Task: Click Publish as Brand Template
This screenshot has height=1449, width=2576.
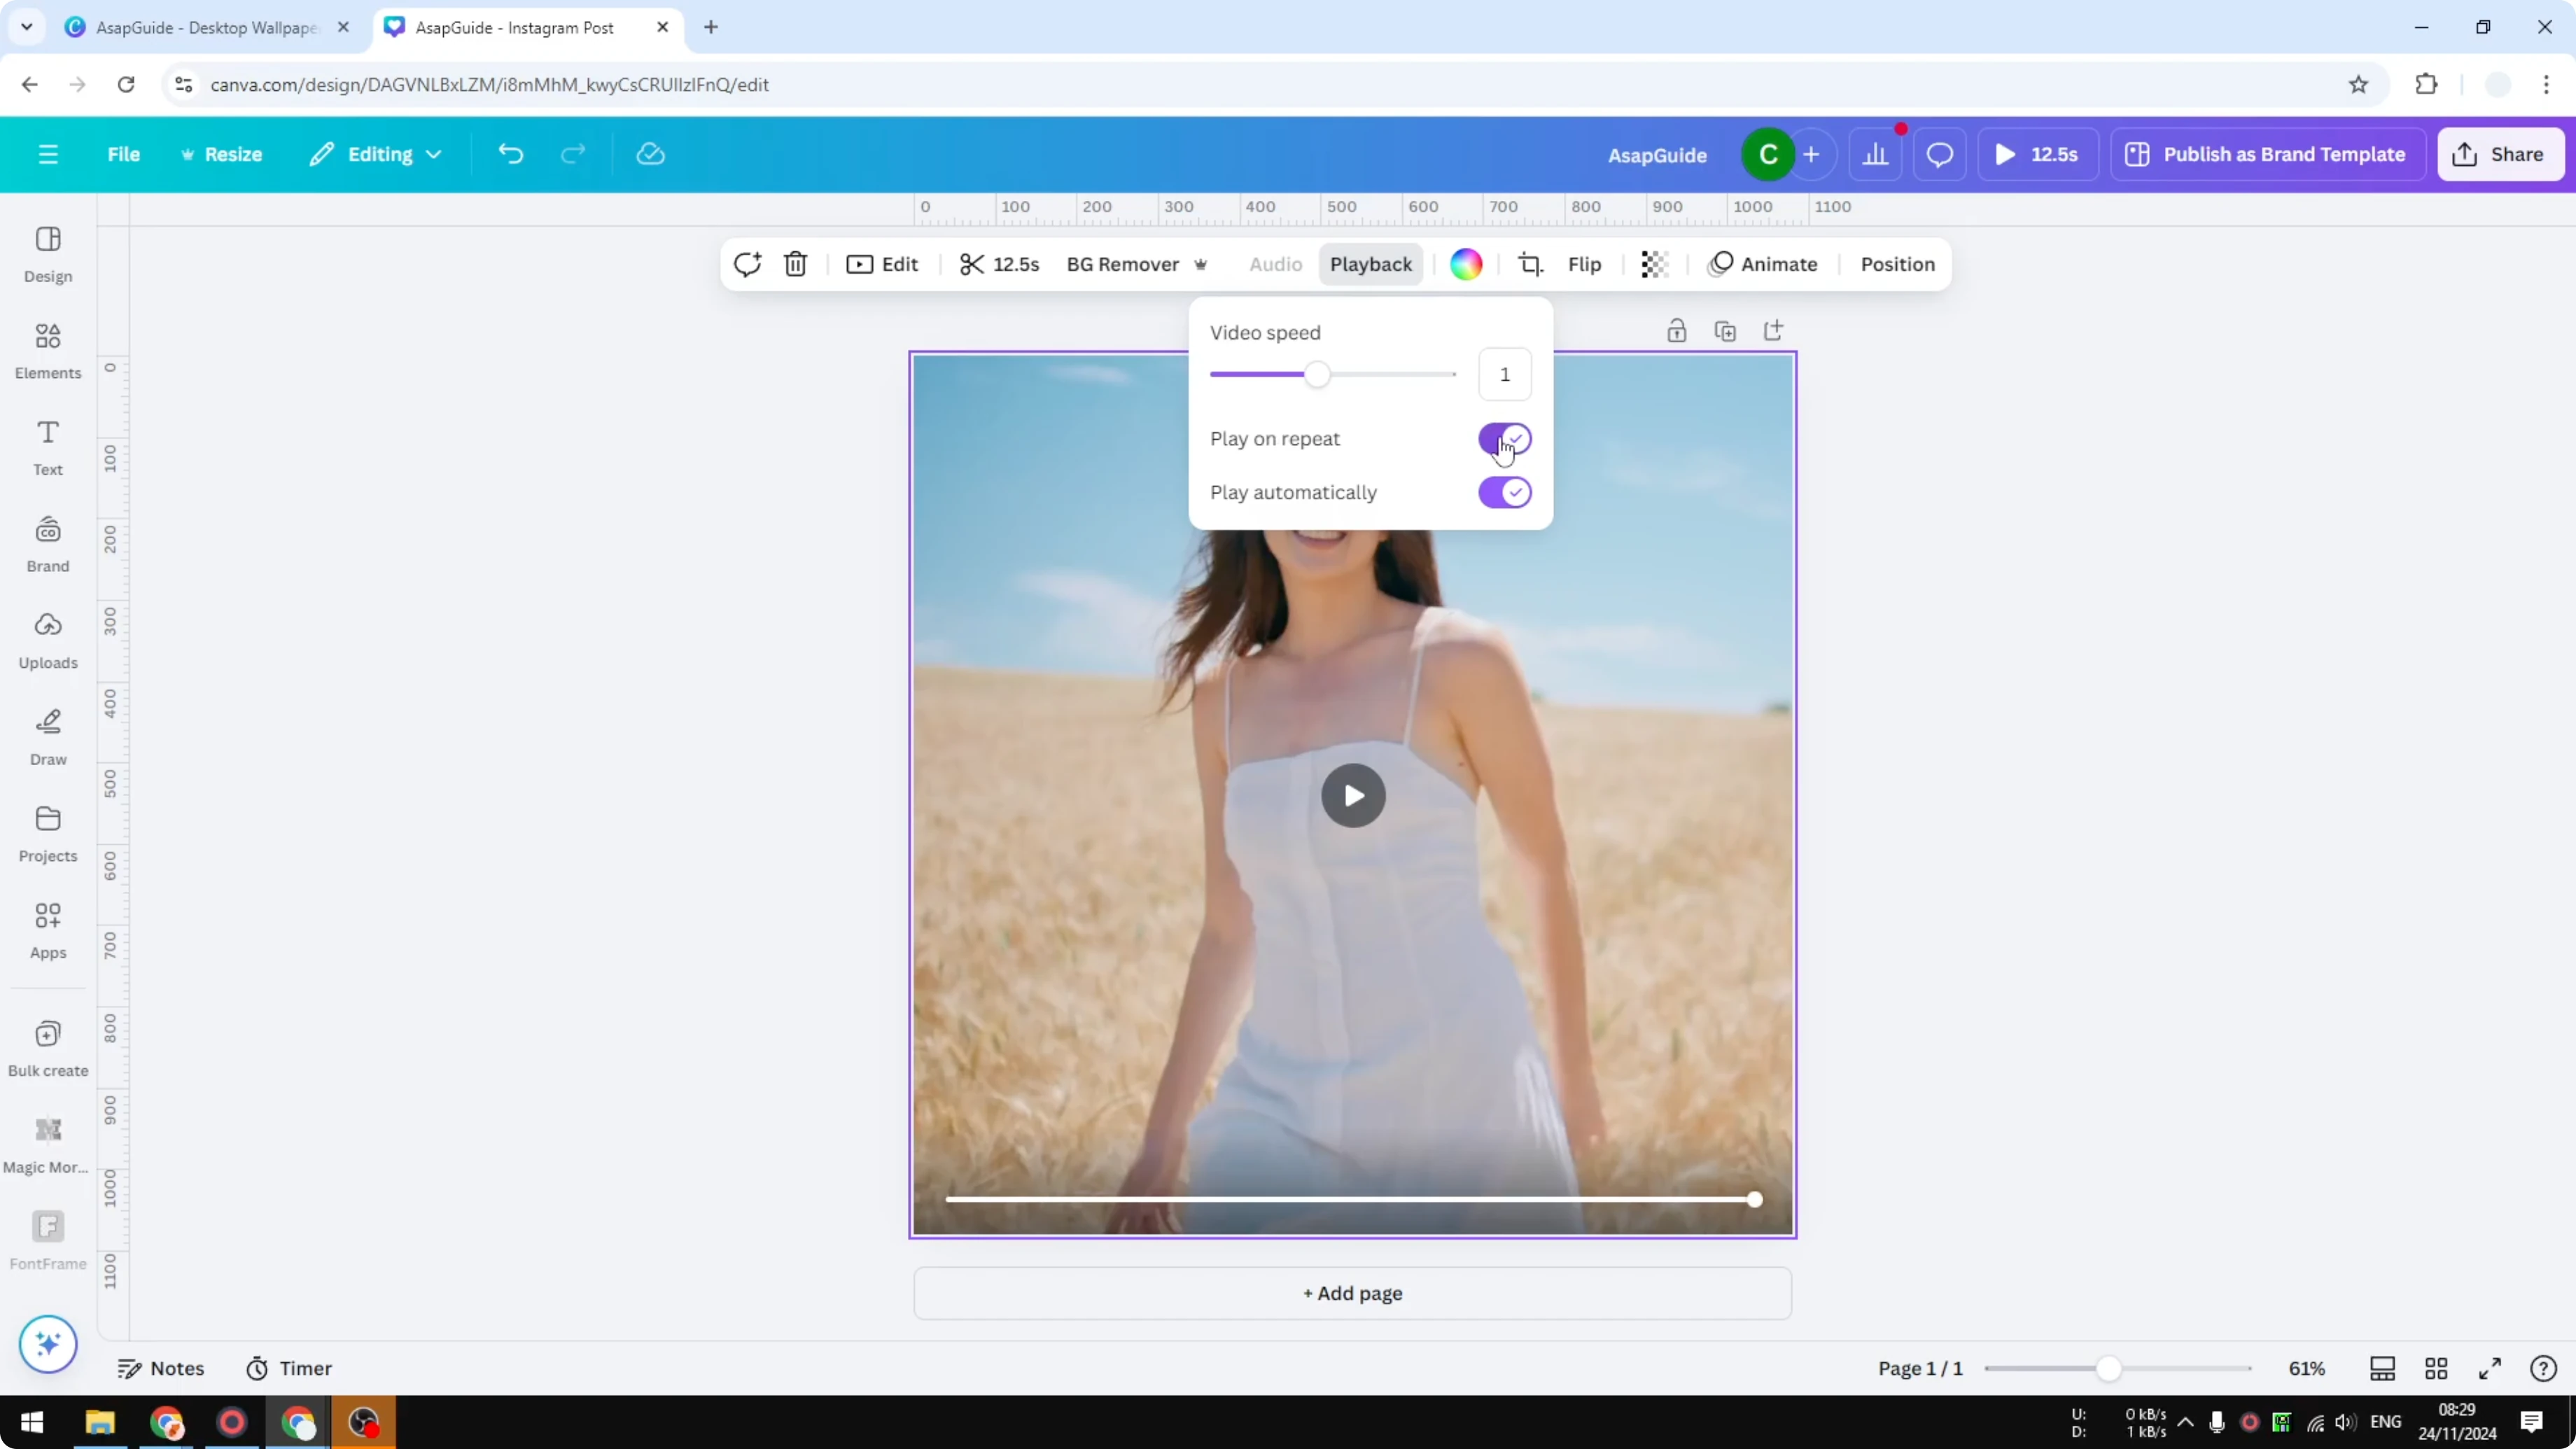Action: point(2267,153)
